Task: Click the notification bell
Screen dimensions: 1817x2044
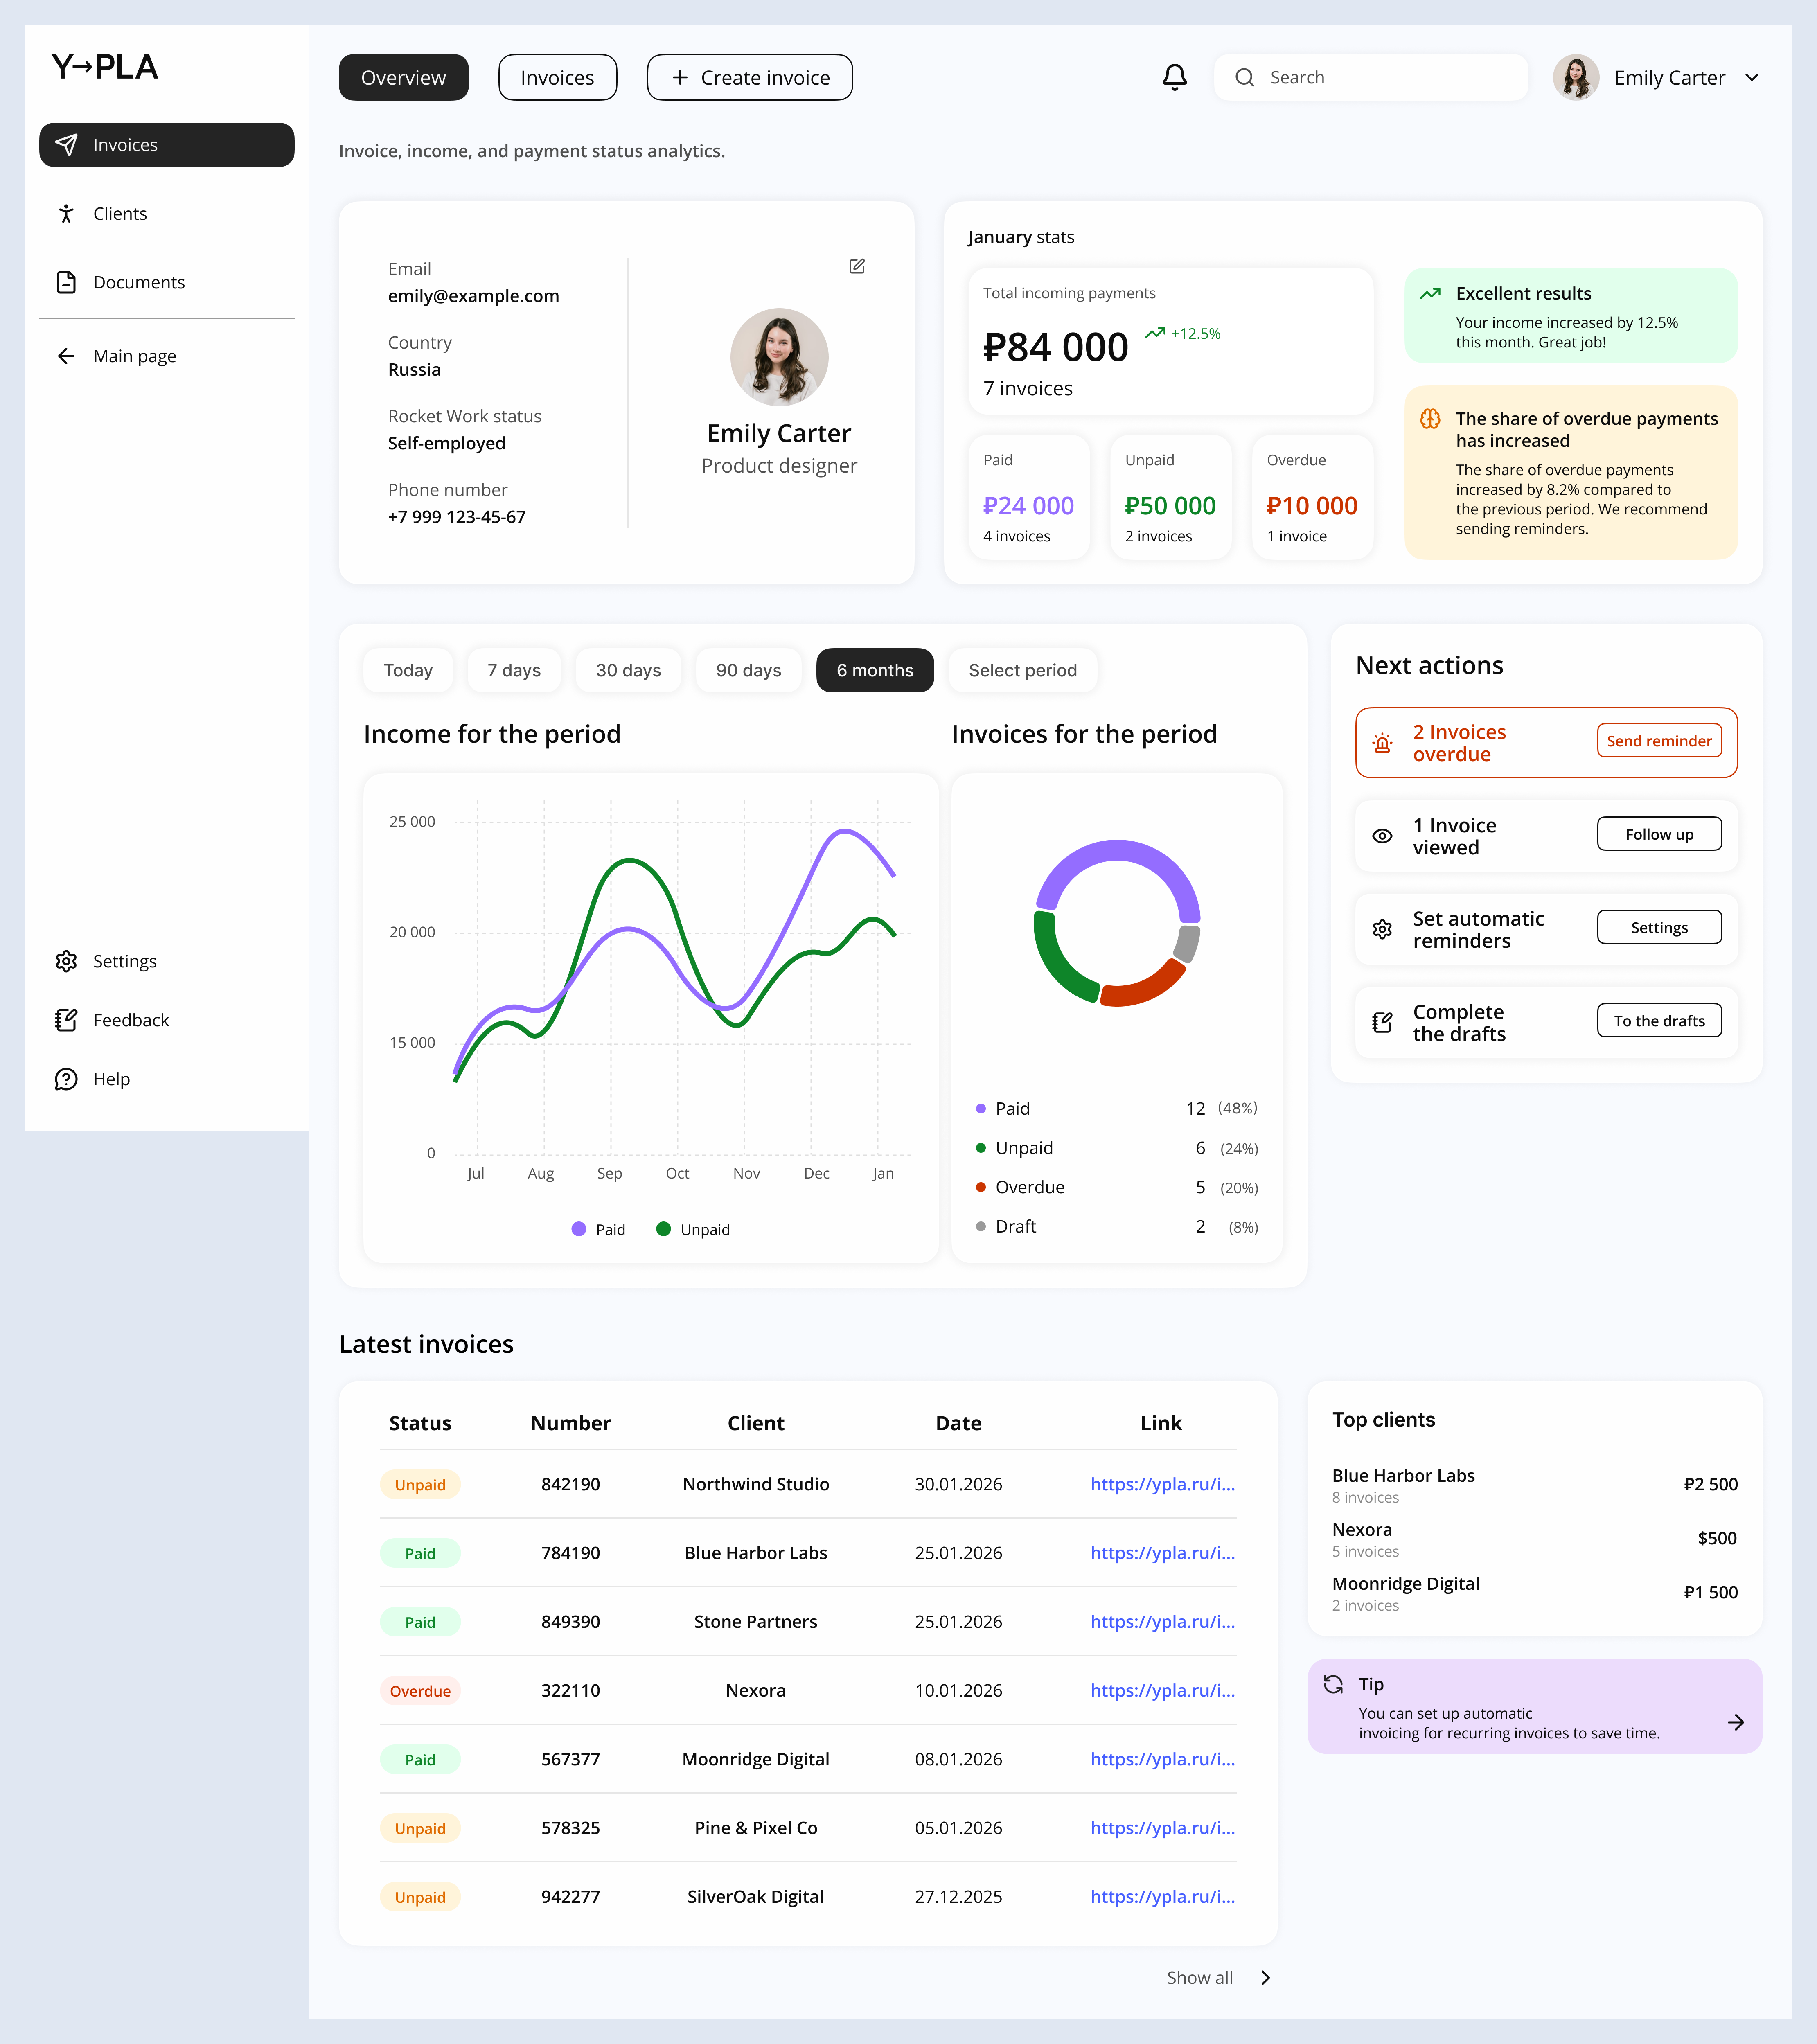Action: pos(1175,77)
